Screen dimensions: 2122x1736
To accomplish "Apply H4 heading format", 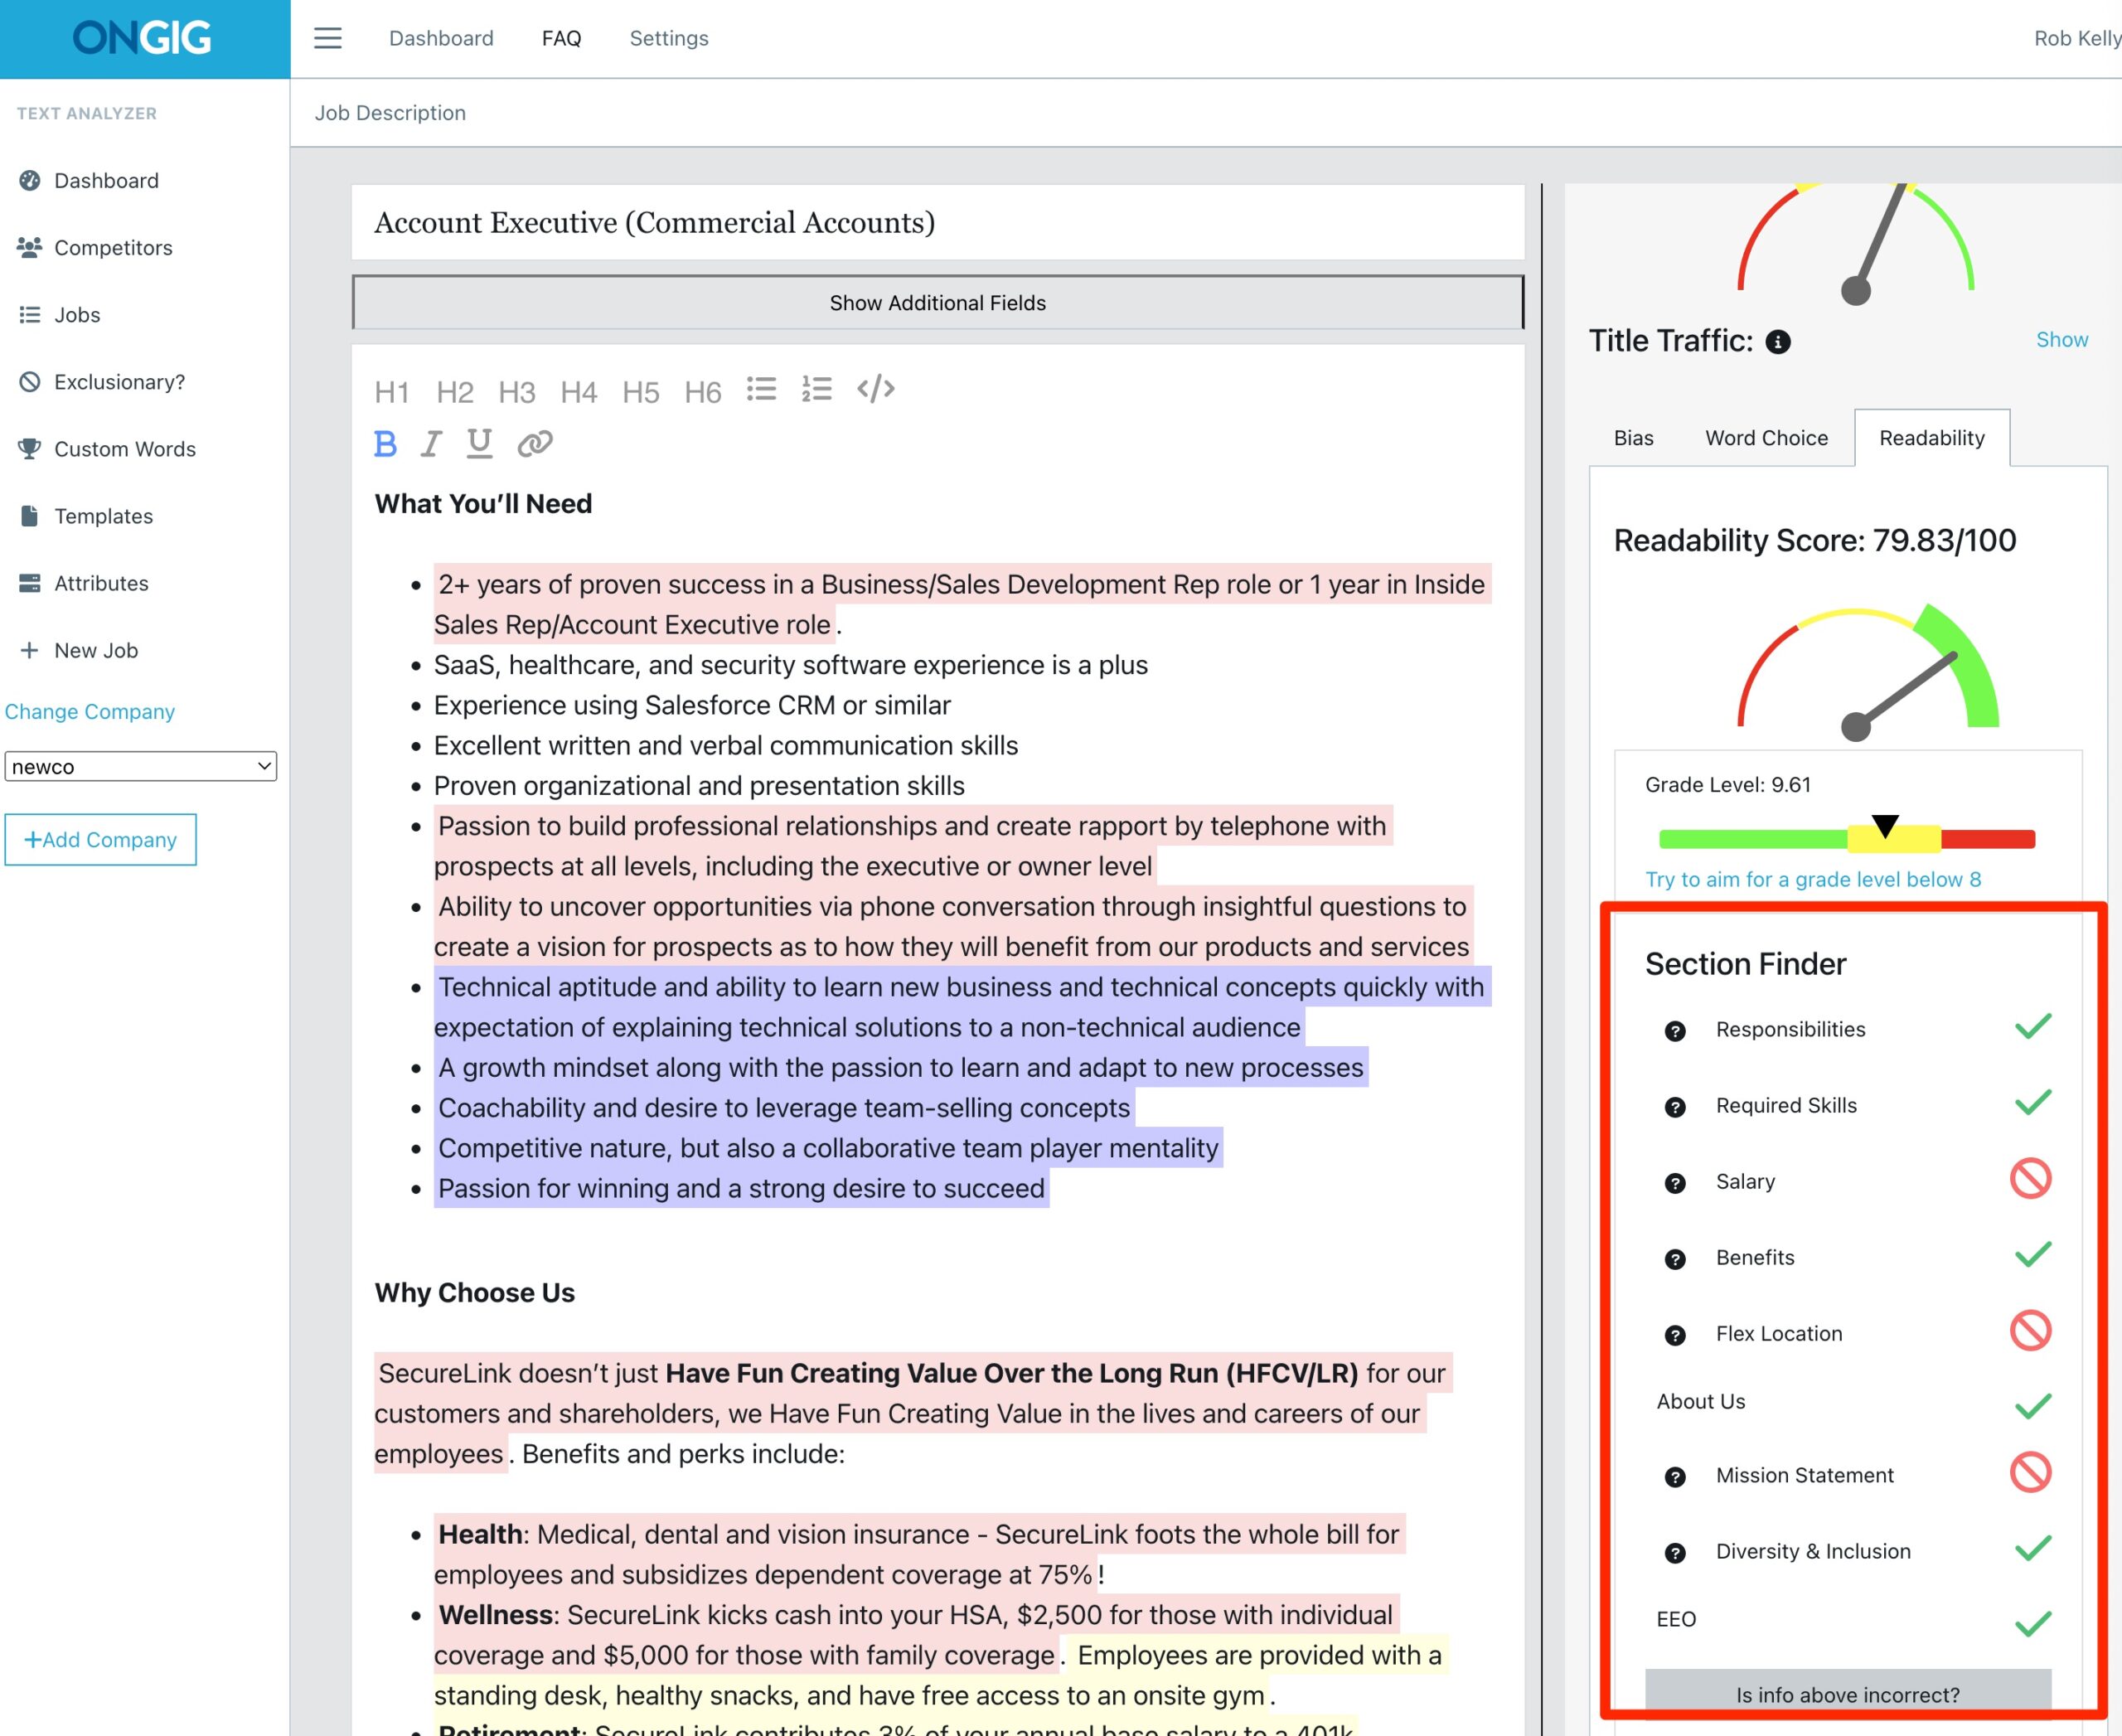I will [579, 392].
